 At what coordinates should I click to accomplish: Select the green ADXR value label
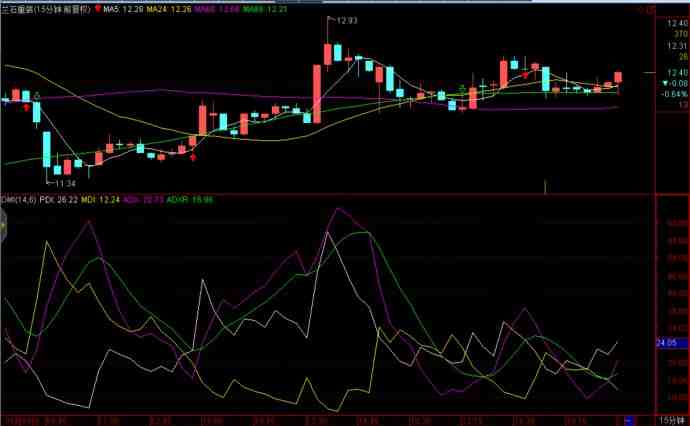(x=190, y=200)
